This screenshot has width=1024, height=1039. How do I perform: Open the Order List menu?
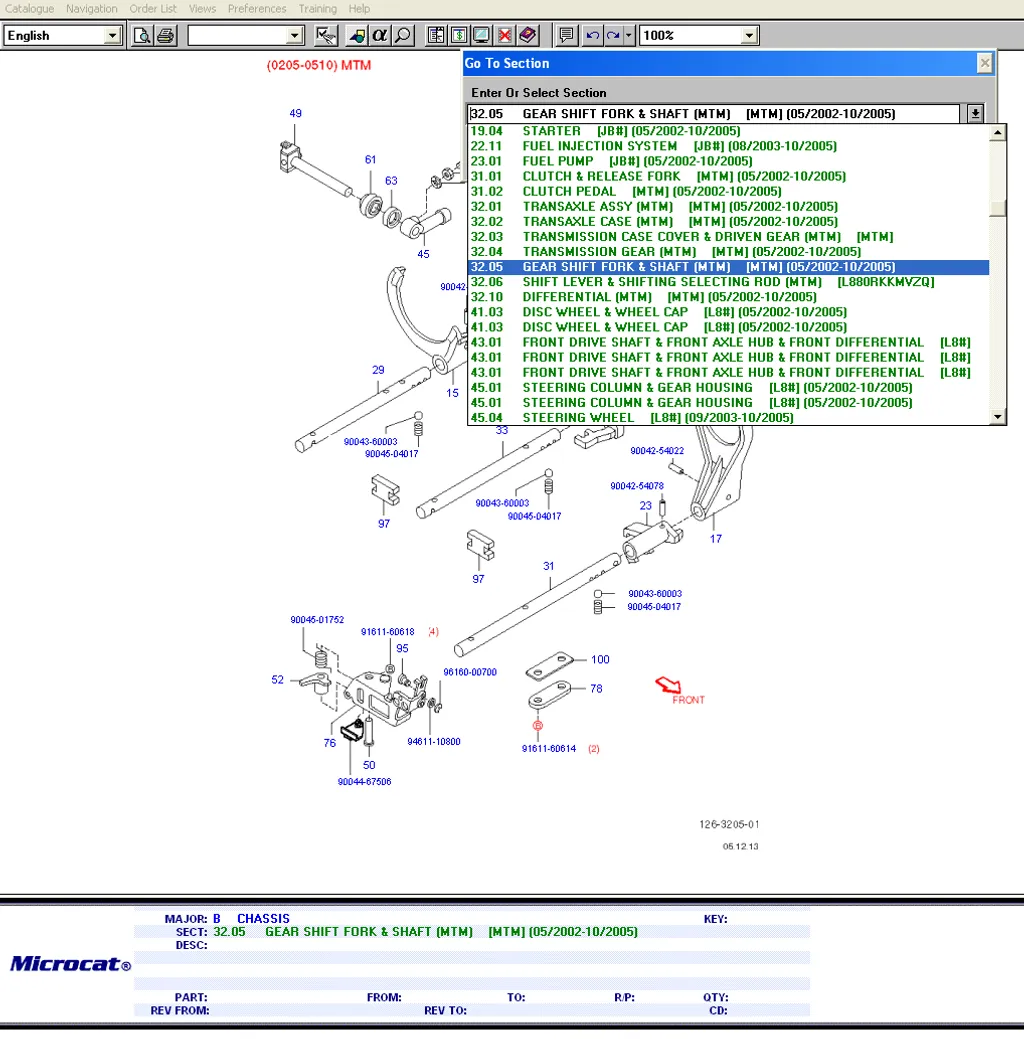click(x=153, y=9)
